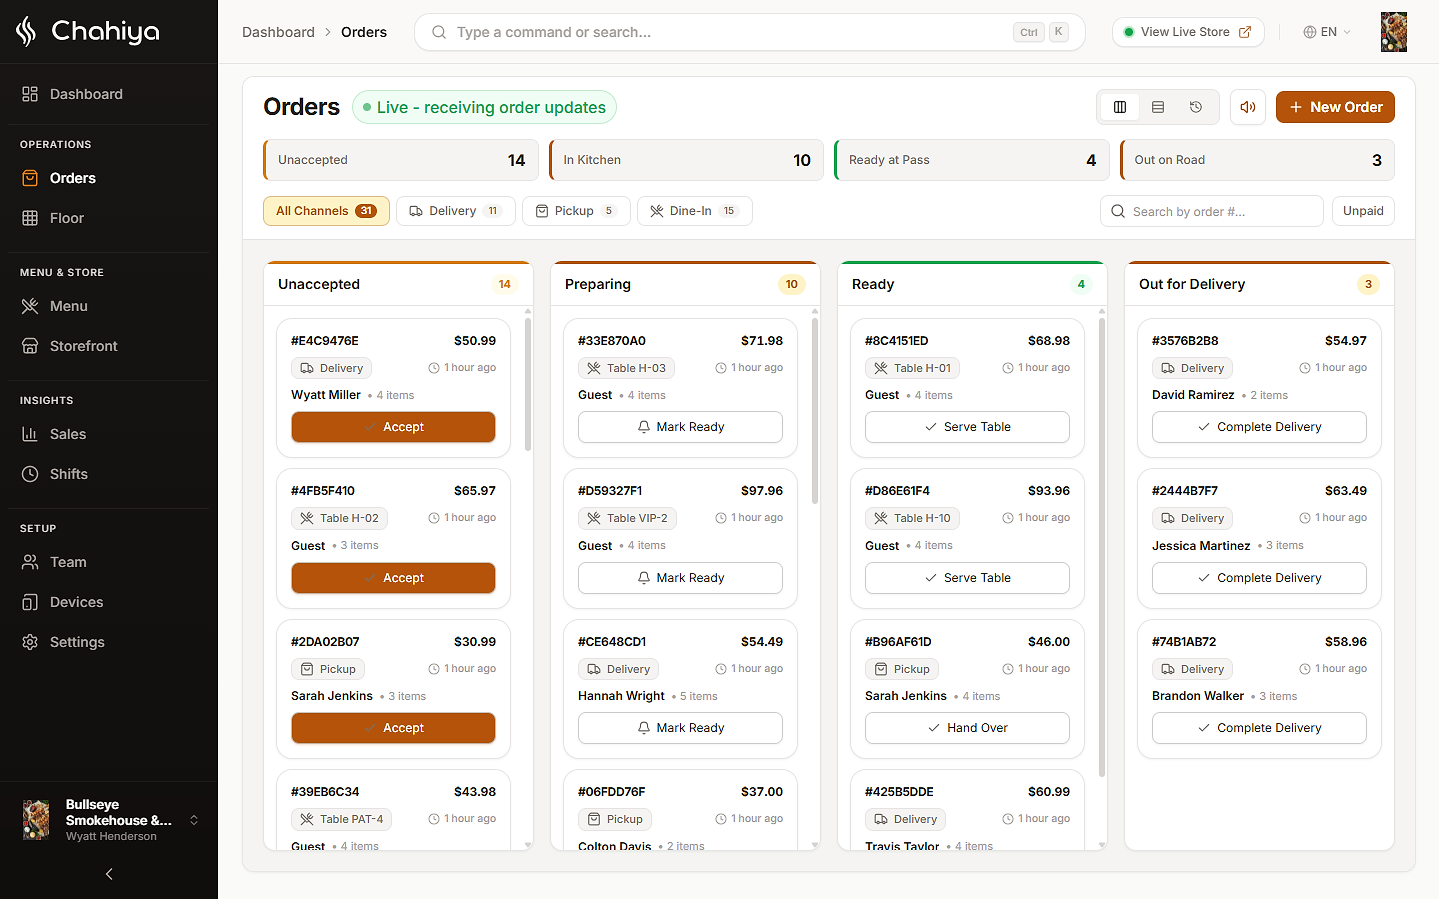The width and height of the screenshot is (1439, 899).
Task: Select the Delivery channel tab
Action: coord(456,211)
